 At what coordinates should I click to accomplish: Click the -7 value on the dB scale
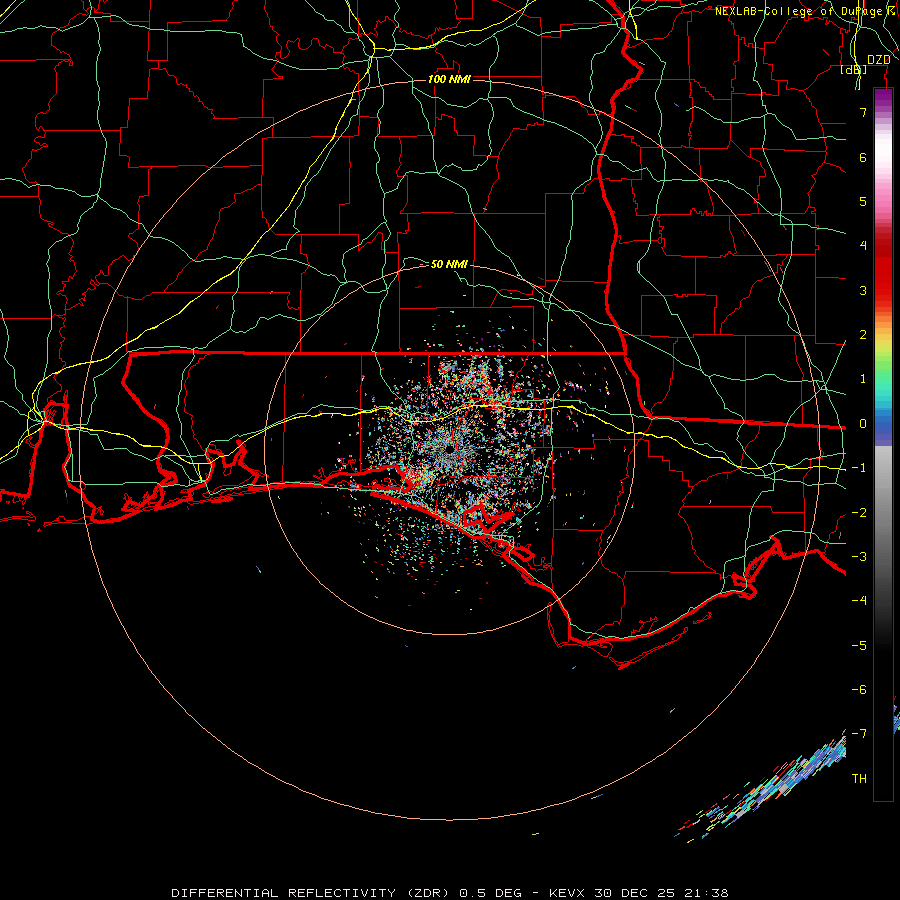tap(859, 734)
